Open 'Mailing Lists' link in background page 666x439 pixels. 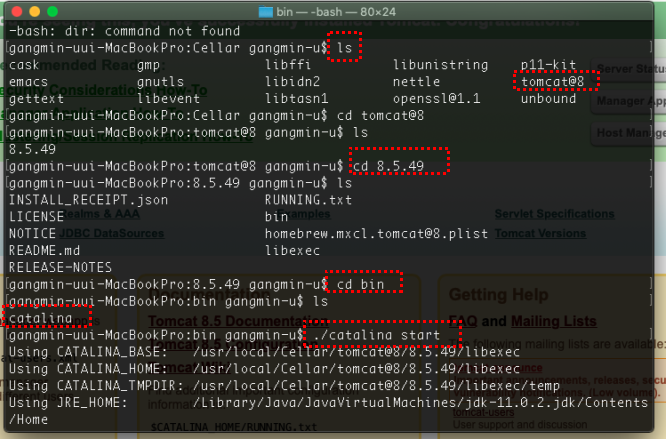click(x=553, y=321)
